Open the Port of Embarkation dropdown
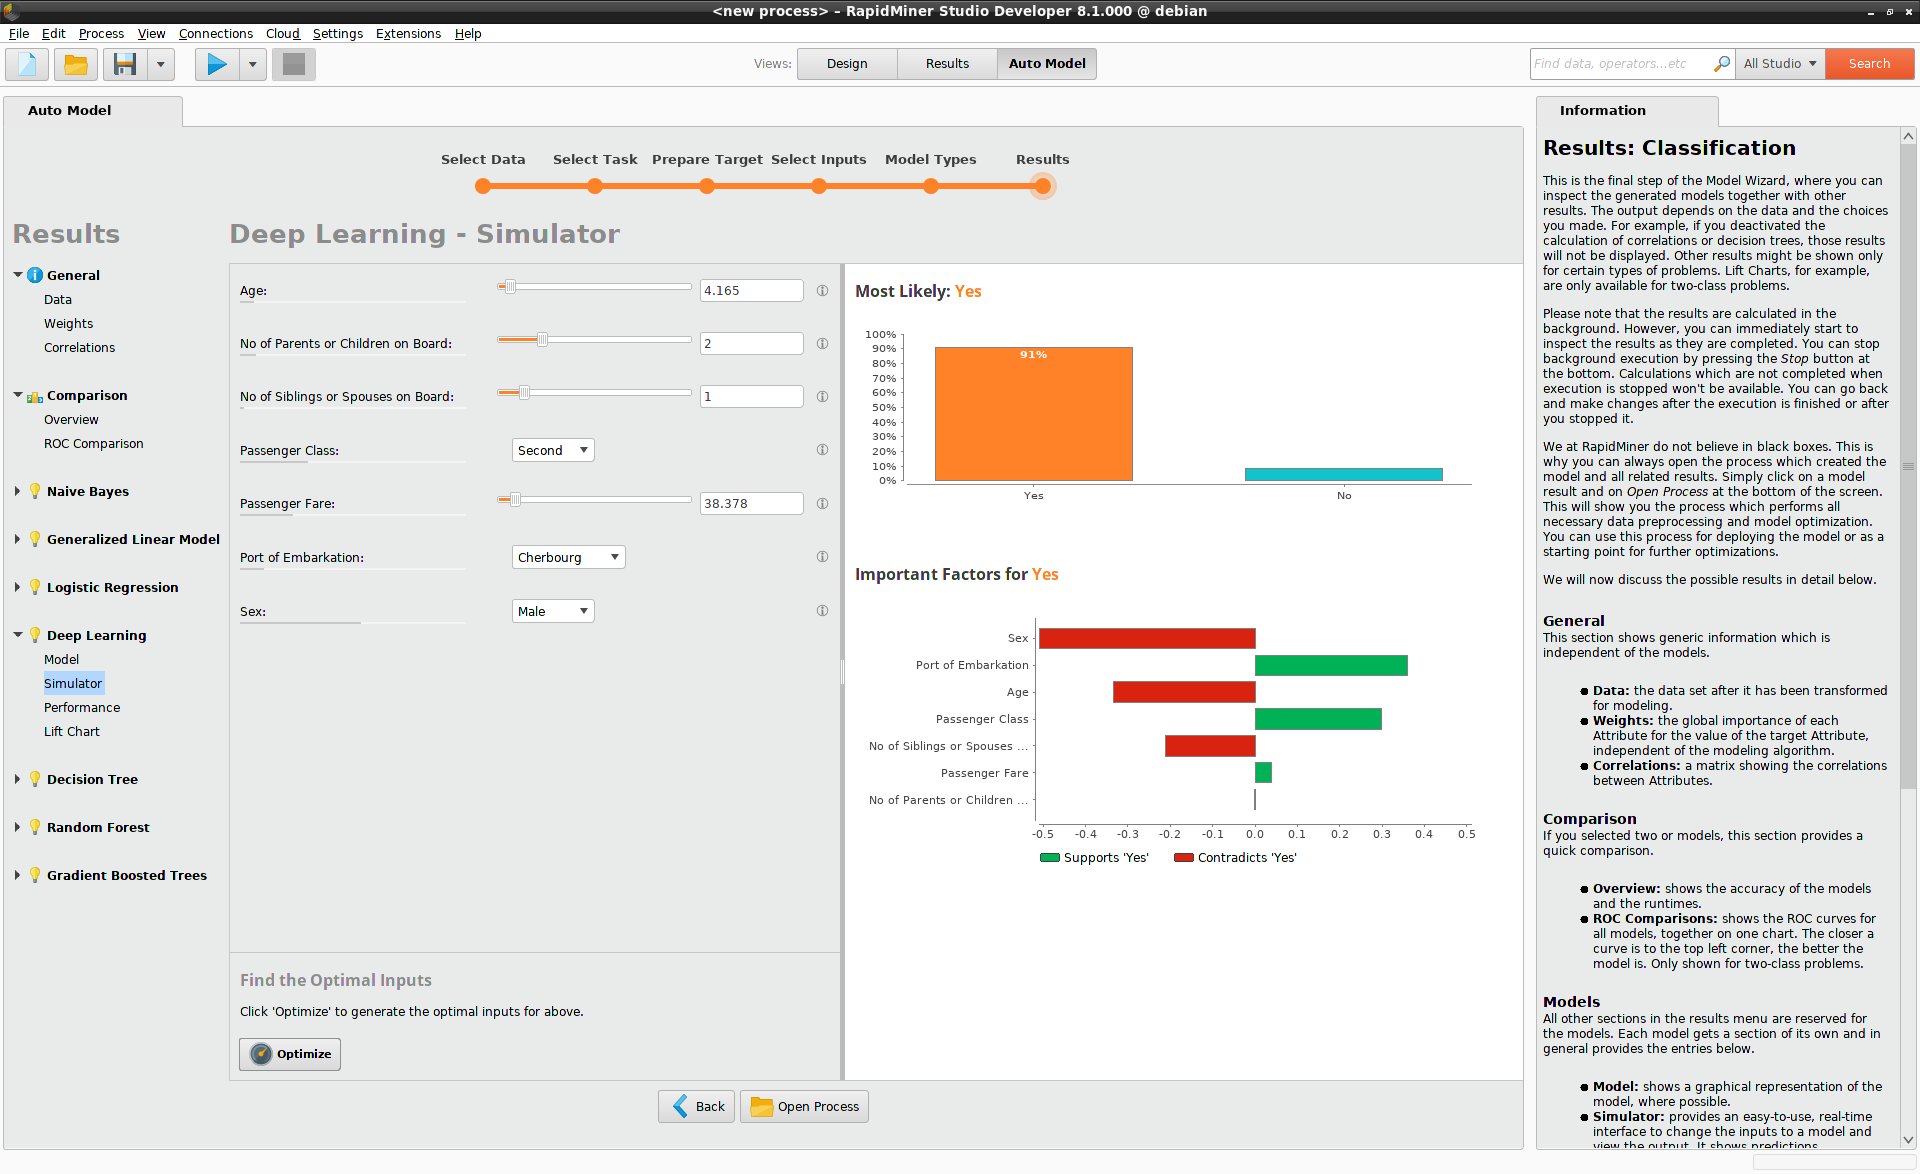This screenshot has width=1920, height=1174. (568, 557)
